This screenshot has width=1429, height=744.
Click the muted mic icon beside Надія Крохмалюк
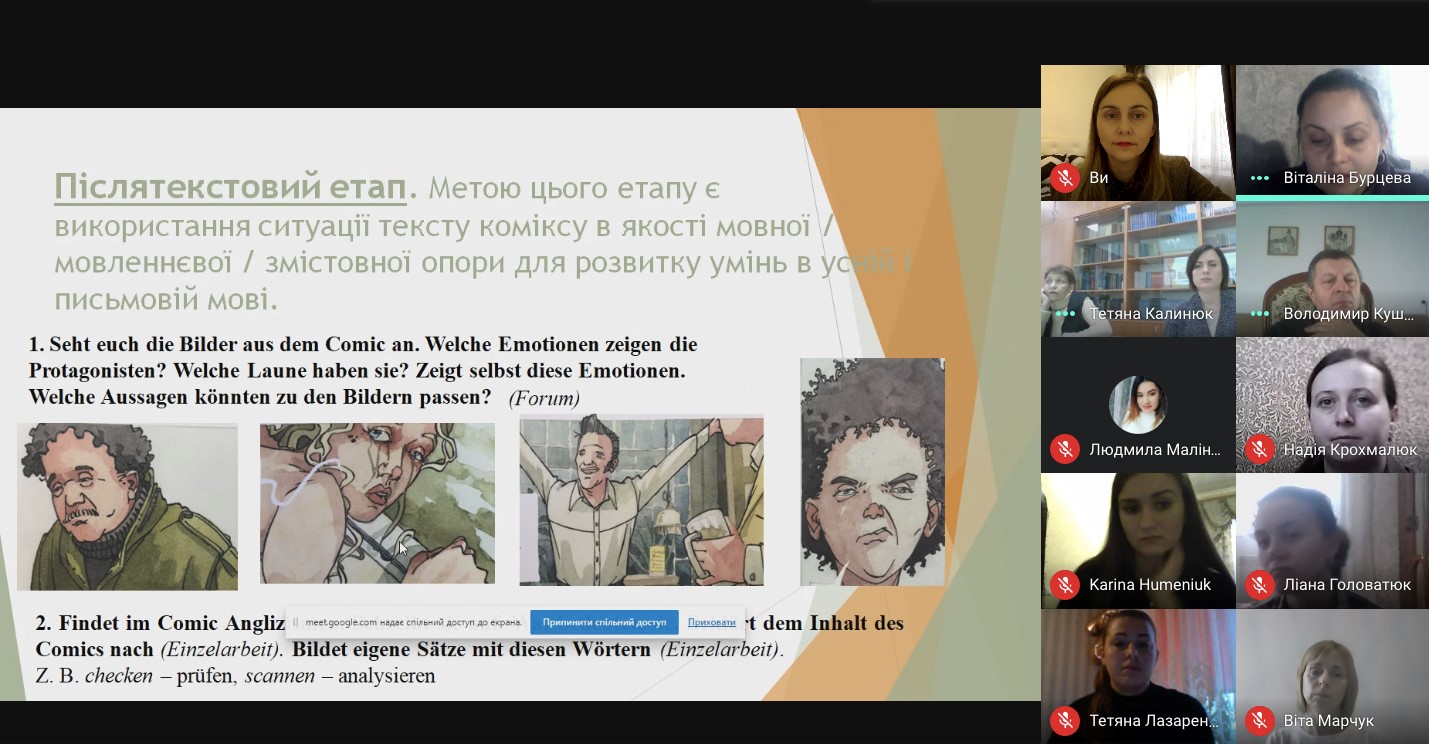click(x=1260, y=450)
